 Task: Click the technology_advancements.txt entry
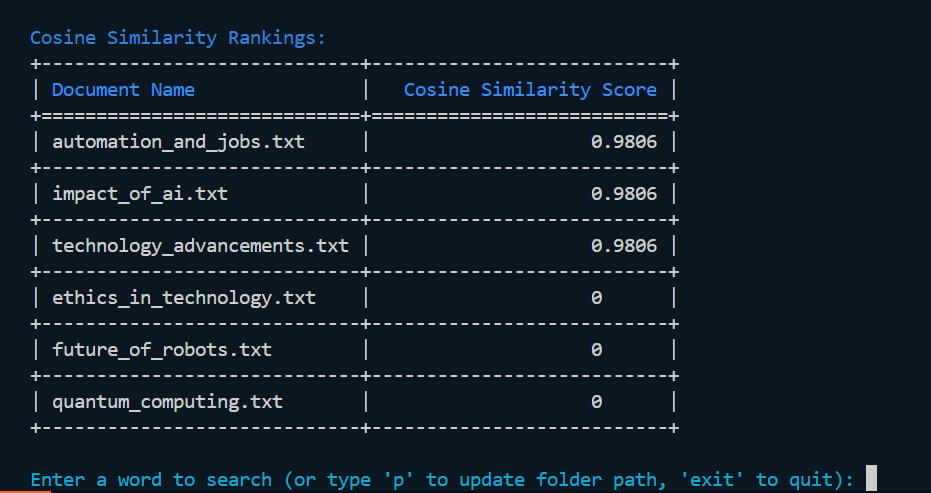(x=201, y=246)
